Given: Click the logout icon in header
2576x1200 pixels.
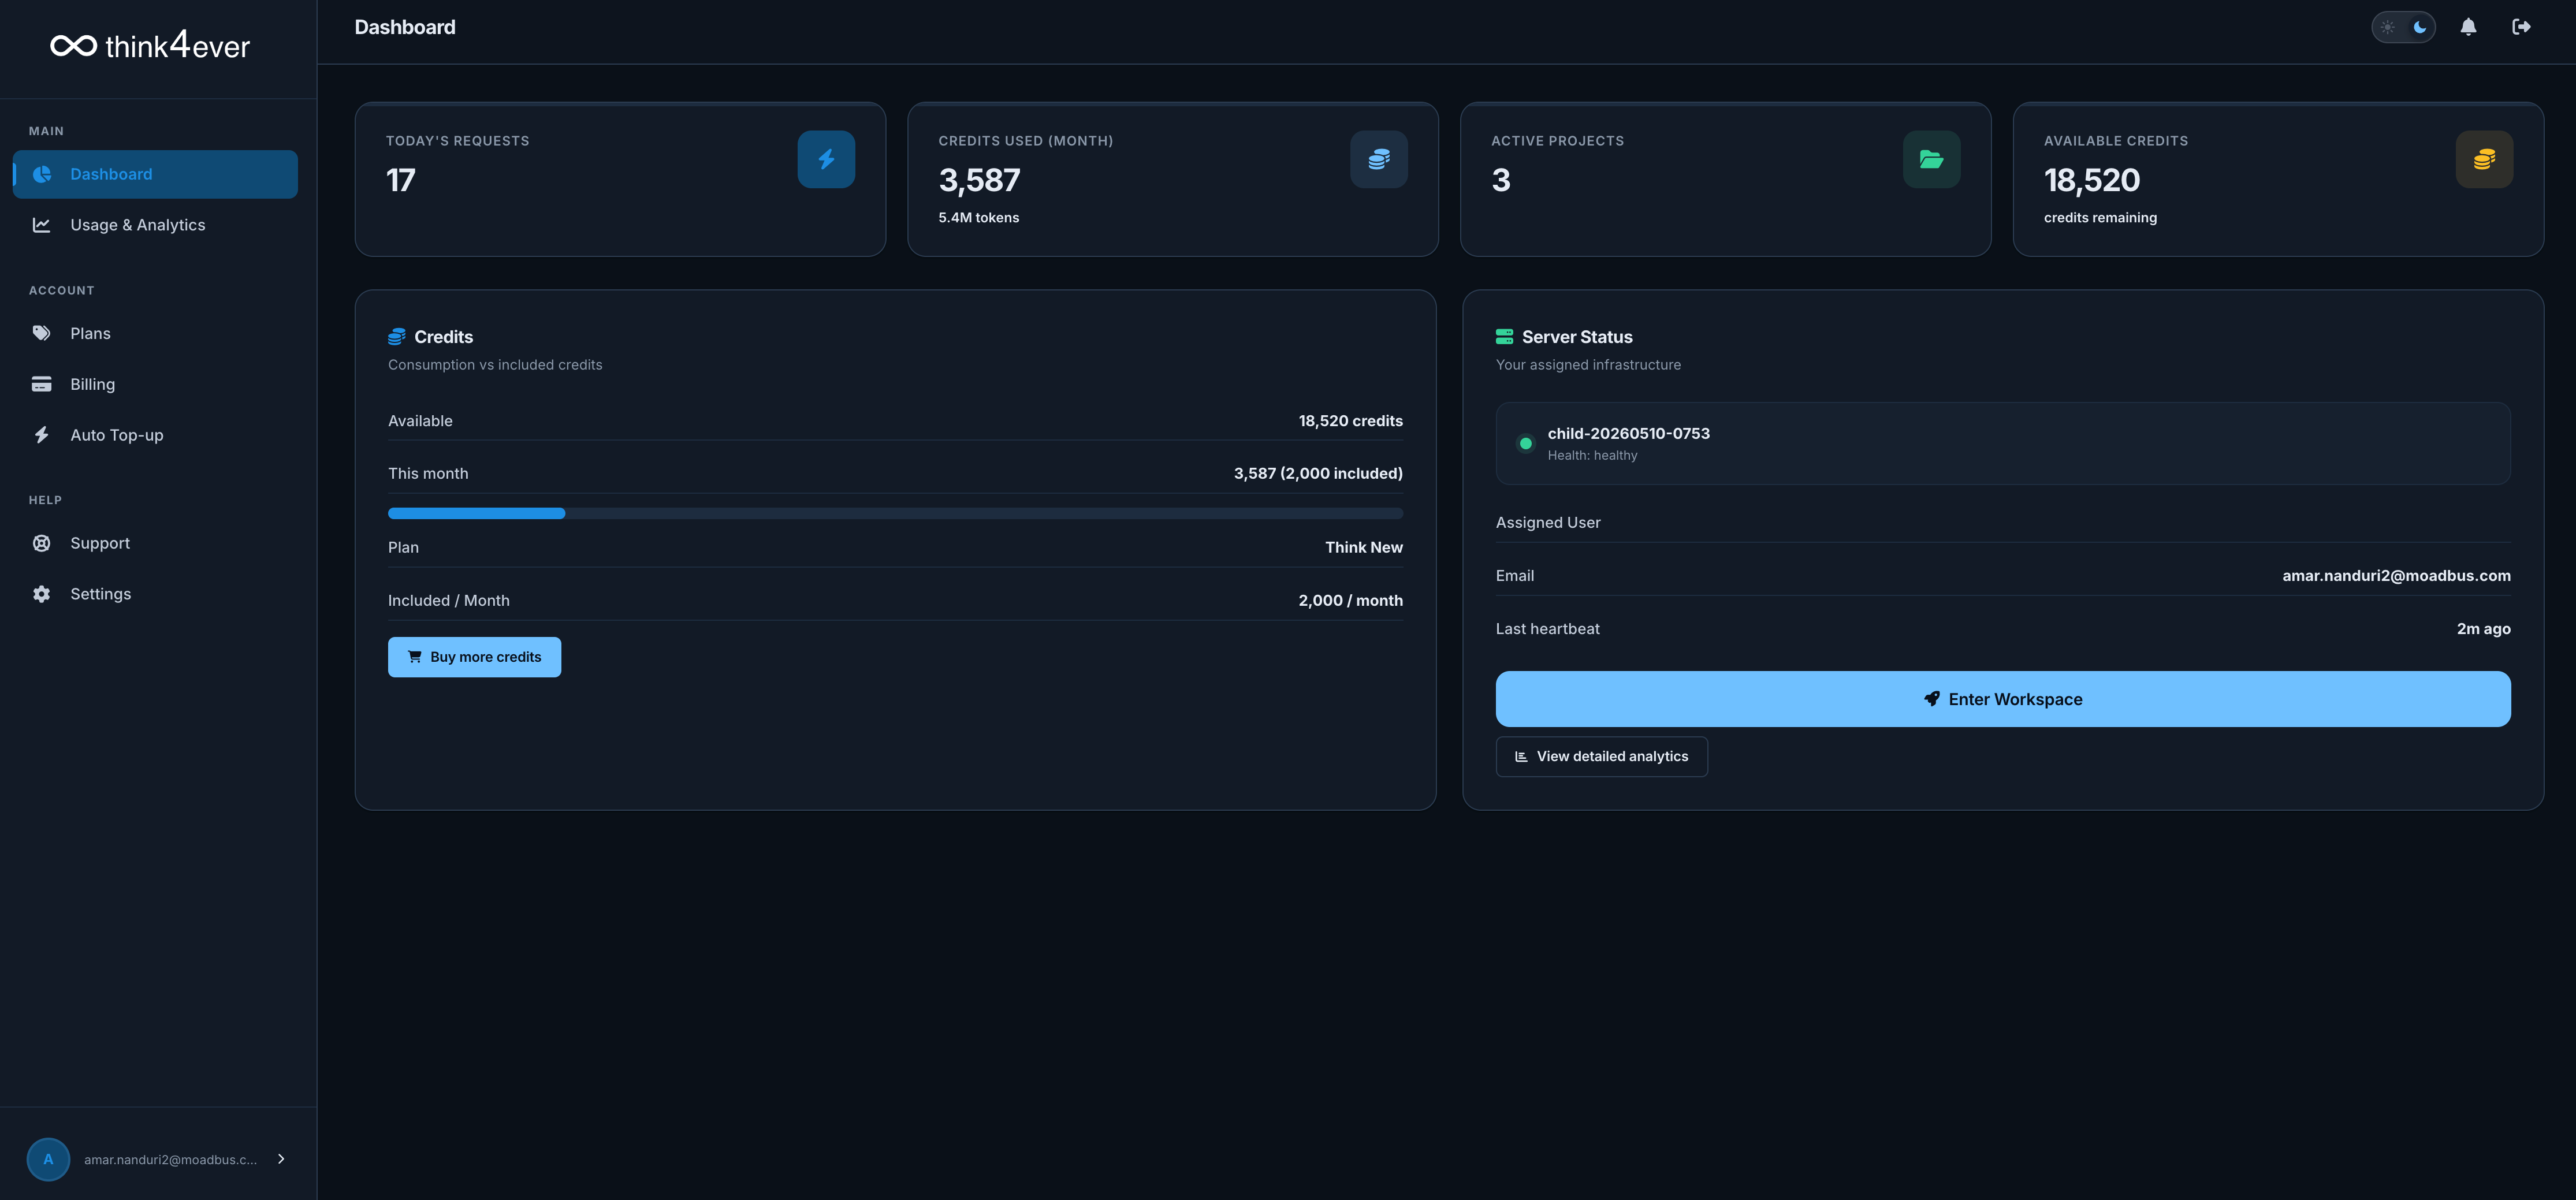Looking at the screenshot, I should (x=2521, y=27).
